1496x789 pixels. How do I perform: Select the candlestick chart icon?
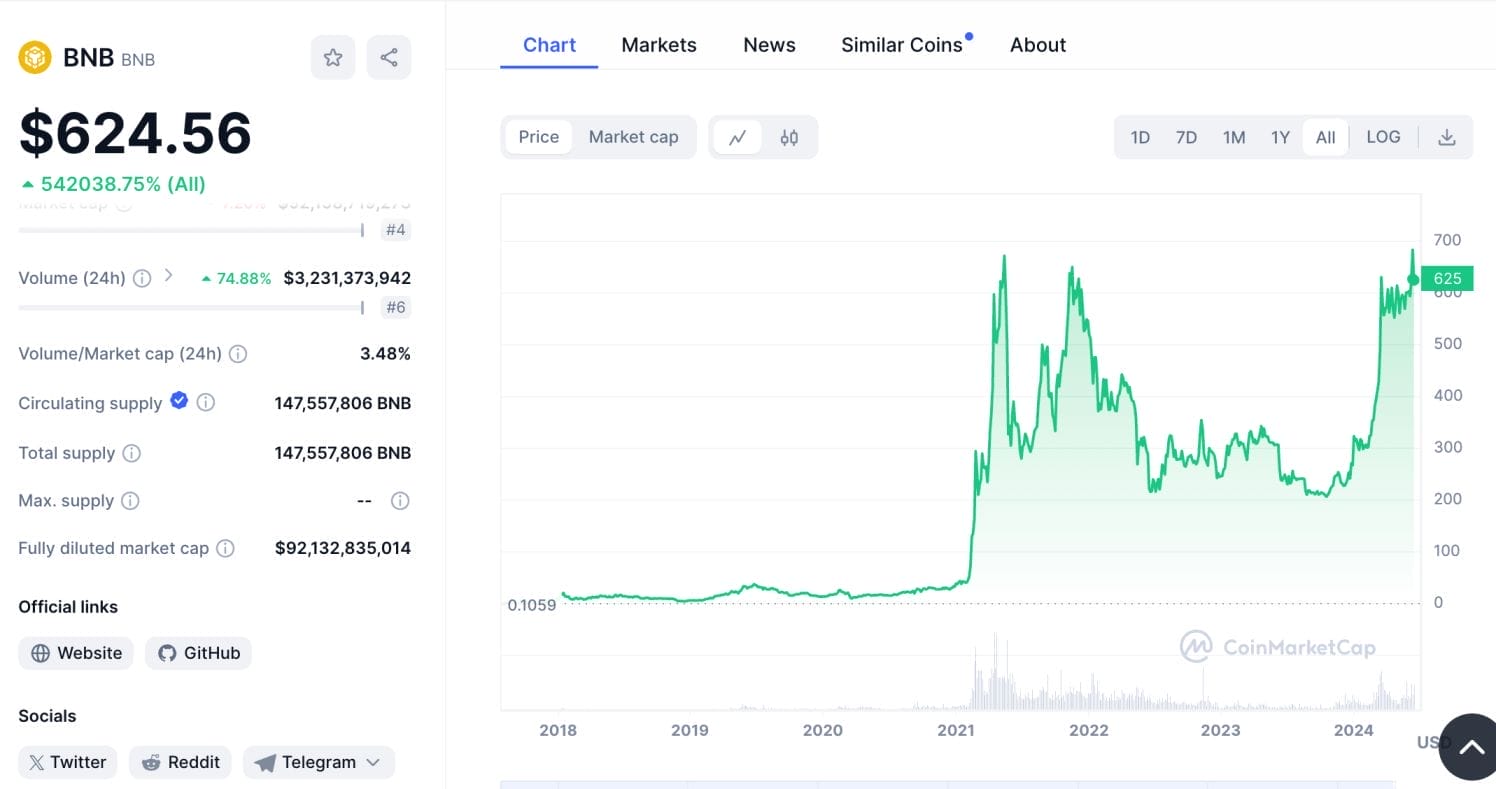click(789, 136)
